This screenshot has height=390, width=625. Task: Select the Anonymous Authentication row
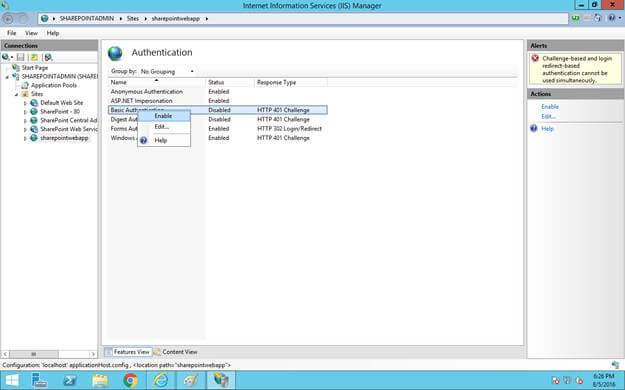pyautogui.click(x=218, y=92)
